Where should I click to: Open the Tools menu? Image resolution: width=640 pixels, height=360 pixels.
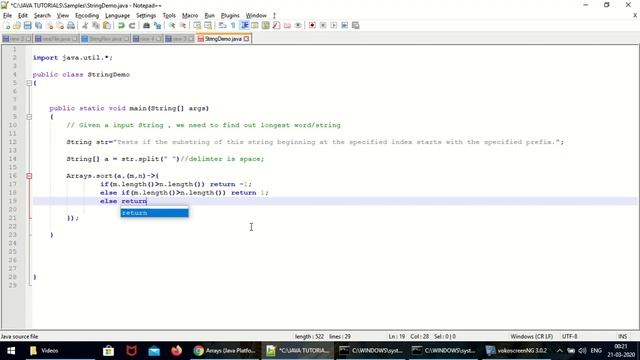(169, 16)
